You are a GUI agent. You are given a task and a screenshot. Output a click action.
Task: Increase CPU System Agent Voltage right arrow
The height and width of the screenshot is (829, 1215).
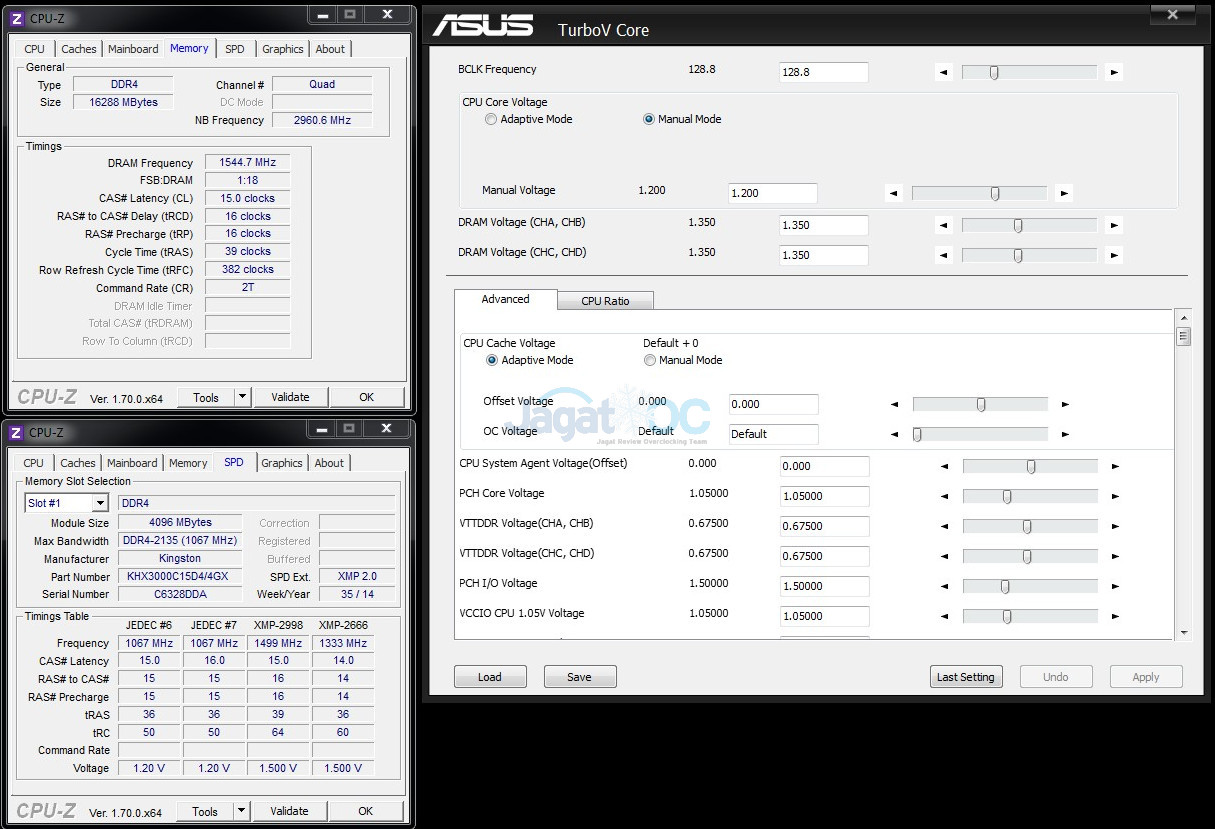(x=1115, y=467)
